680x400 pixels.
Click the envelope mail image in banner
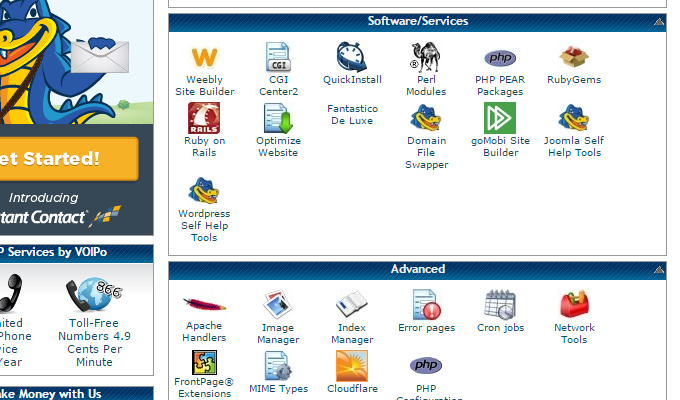100,55
